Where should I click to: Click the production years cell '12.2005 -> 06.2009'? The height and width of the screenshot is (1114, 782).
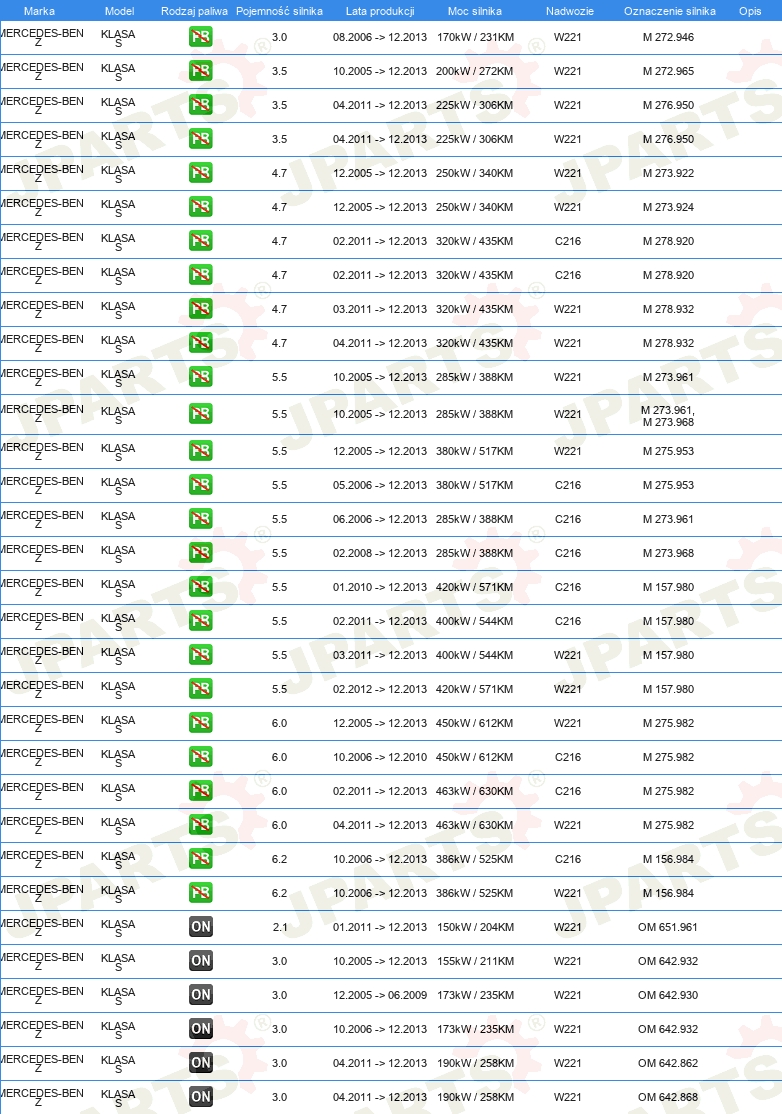[x=380, y=995]
